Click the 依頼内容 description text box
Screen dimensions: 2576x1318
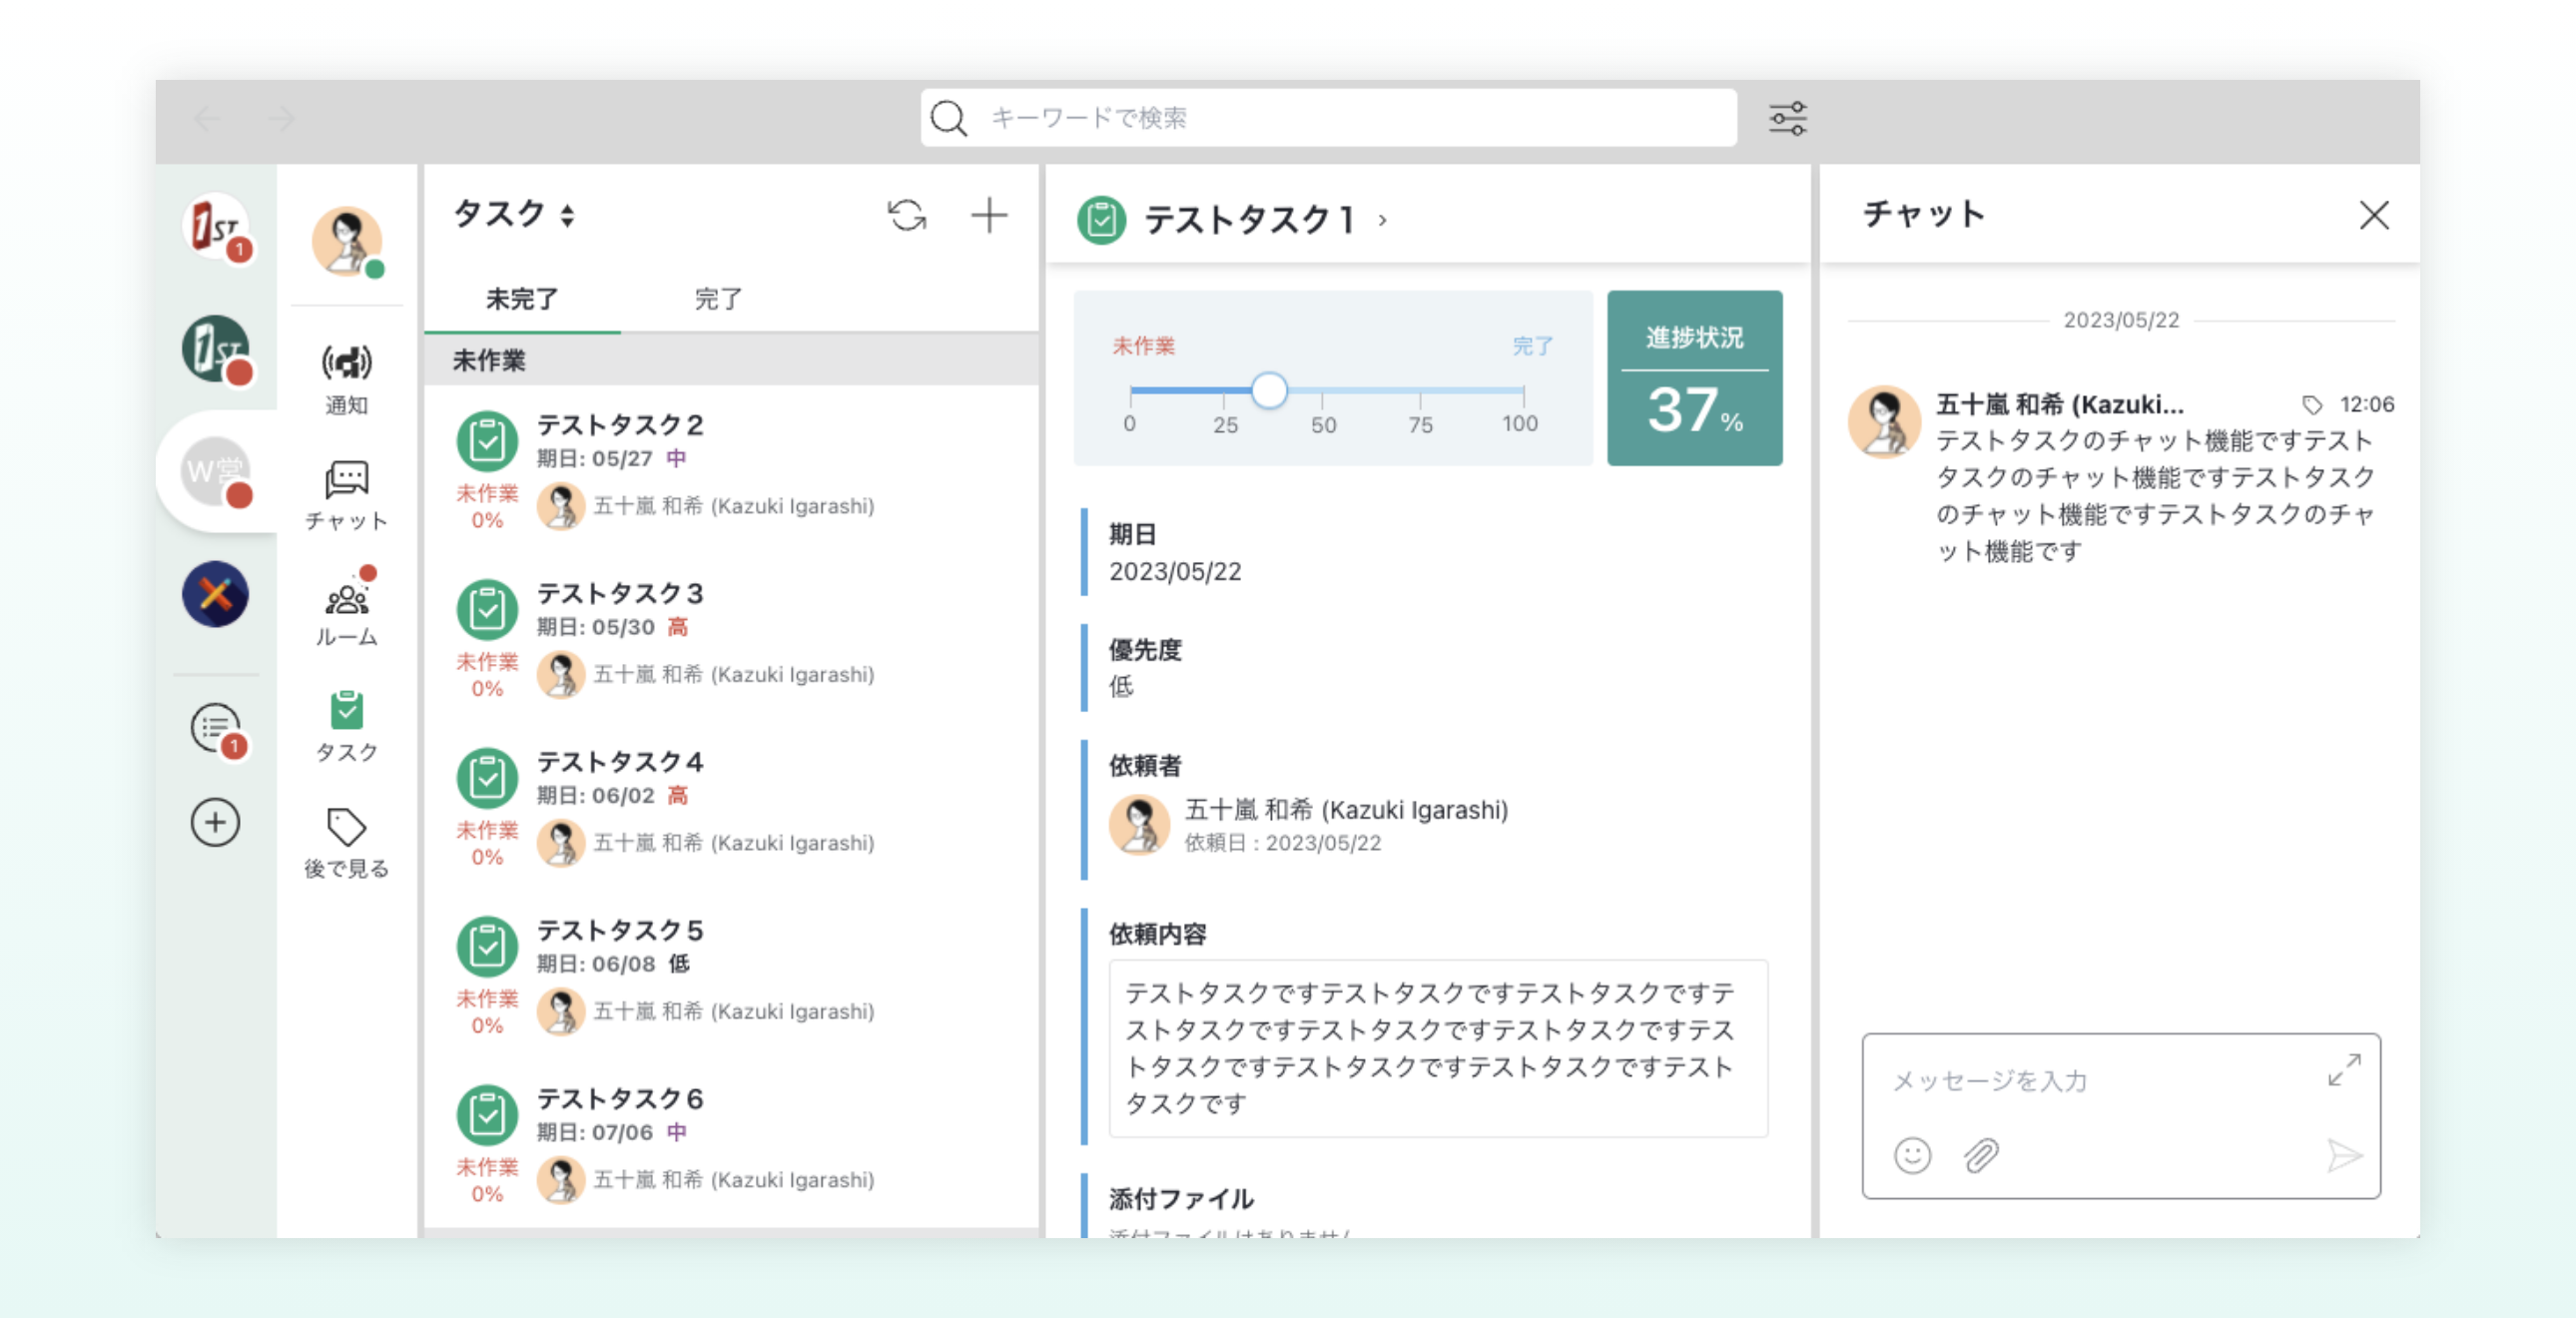(1438, 1048)
